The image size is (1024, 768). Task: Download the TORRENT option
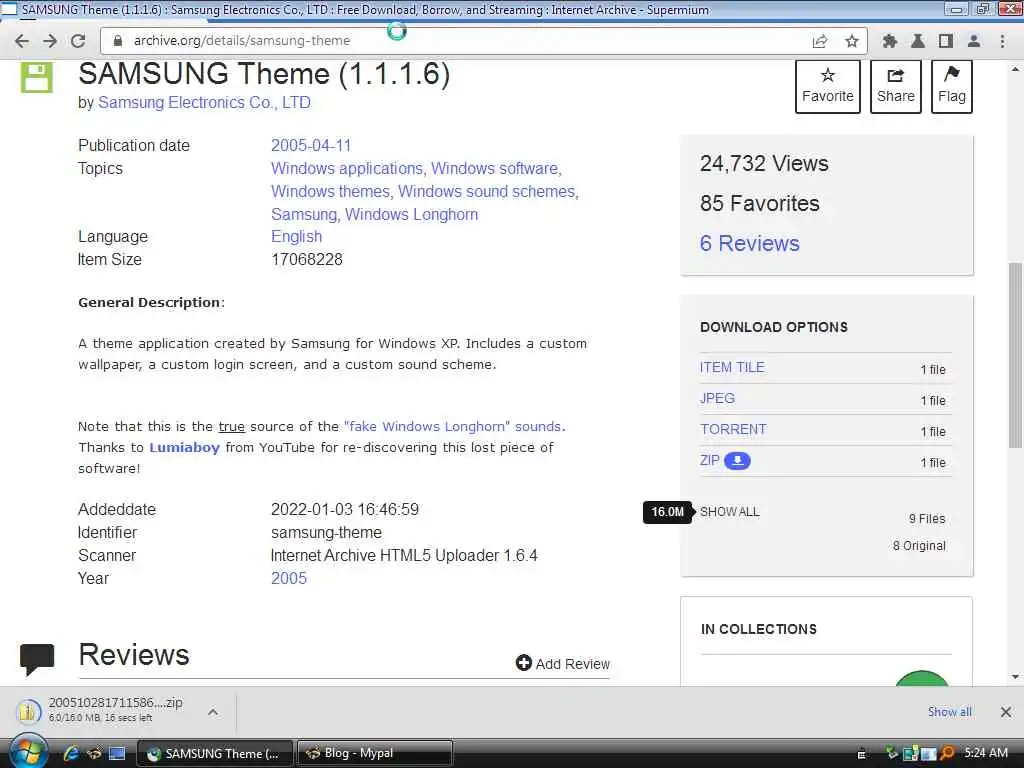click(733, 429)
